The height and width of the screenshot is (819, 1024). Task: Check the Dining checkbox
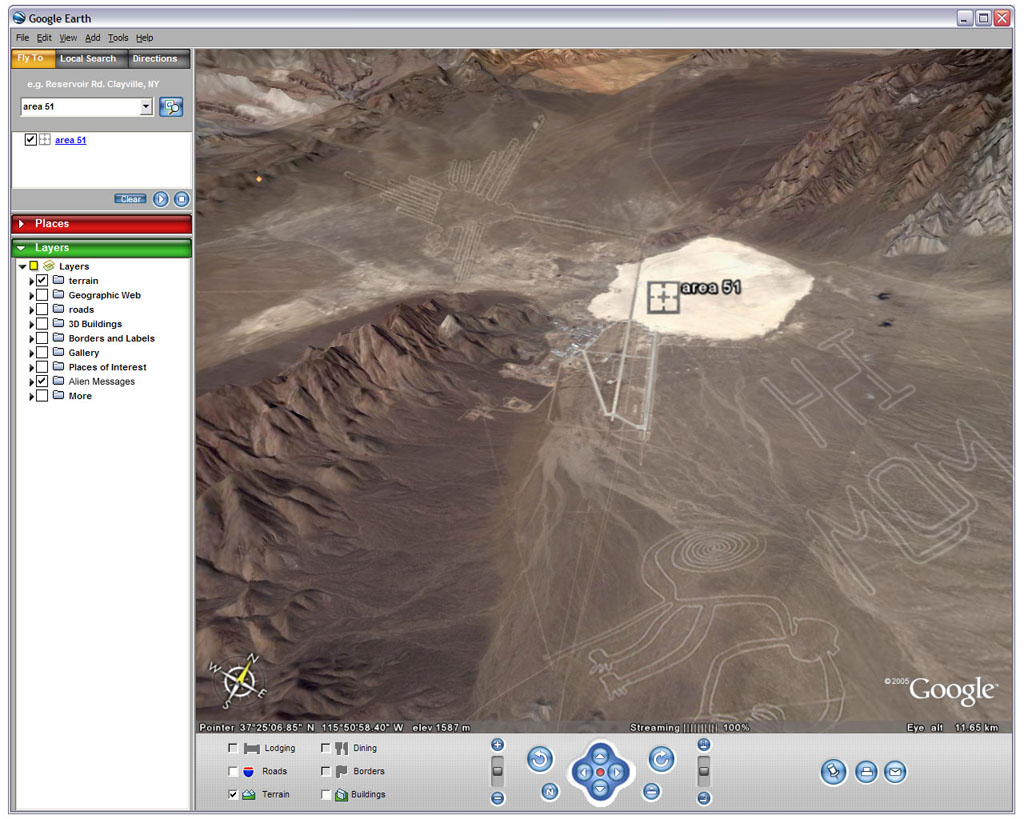tap(325, 748)
